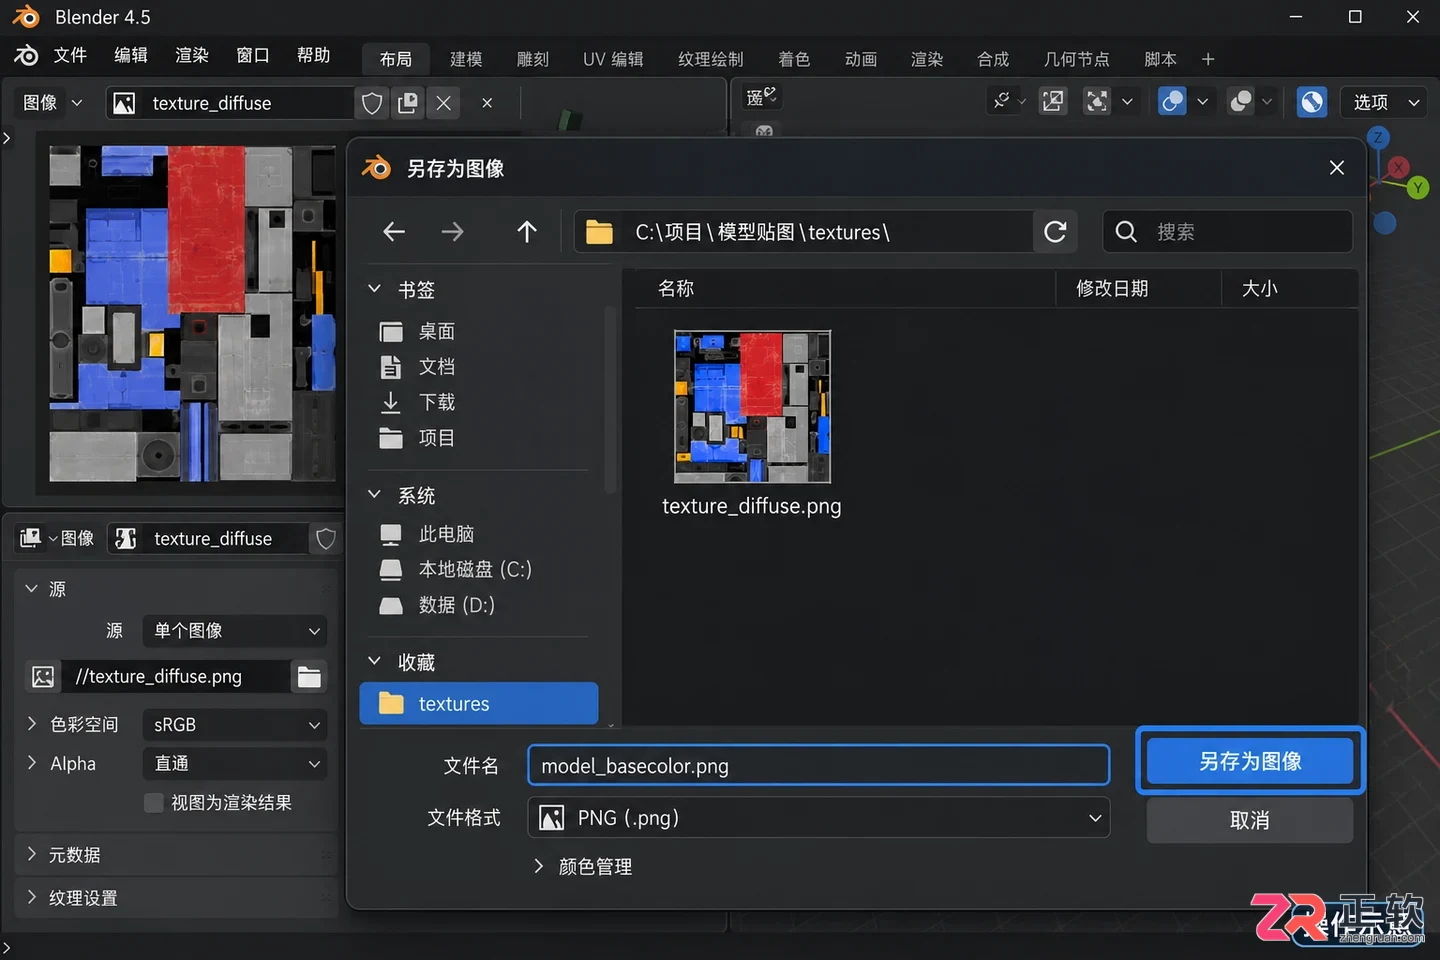Select the textures favorite folder
Screen dimensions: 1440x960
point(479,704)
